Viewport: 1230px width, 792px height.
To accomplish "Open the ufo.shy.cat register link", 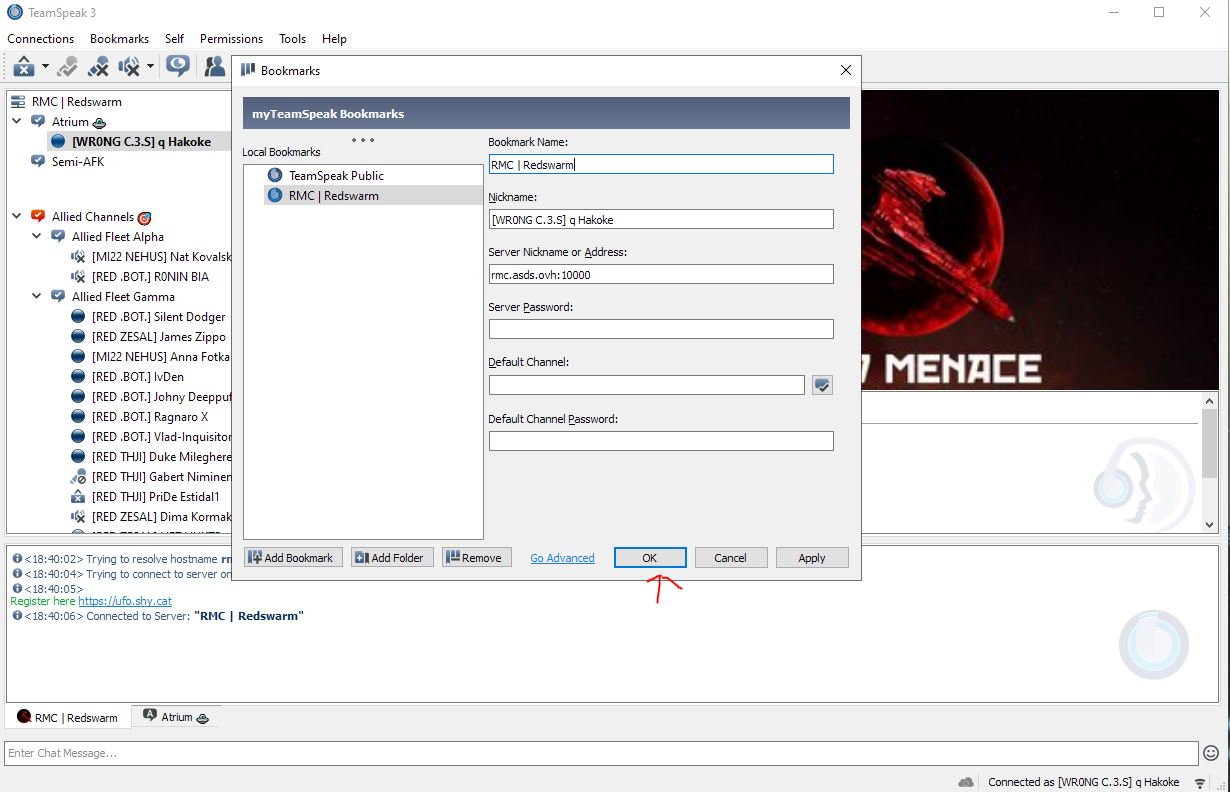I will pyautogui.click(x=125, y=602).
